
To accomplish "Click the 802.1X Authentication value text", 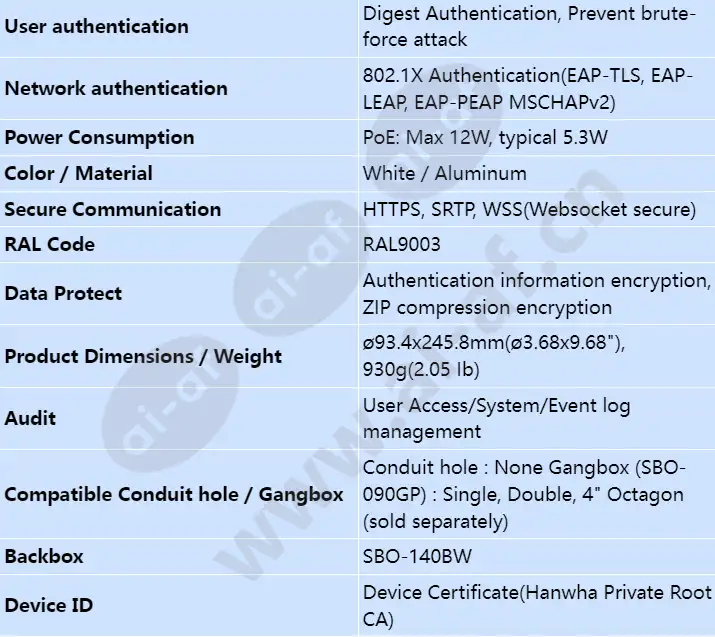I will tap(528, 88).
